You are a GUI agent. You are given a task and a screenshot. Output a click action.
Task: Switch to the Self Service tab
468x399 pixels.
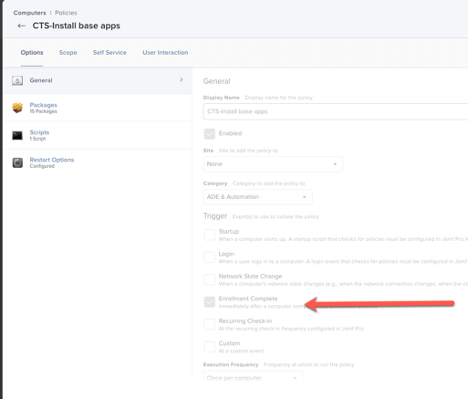[x=110, y=53]
